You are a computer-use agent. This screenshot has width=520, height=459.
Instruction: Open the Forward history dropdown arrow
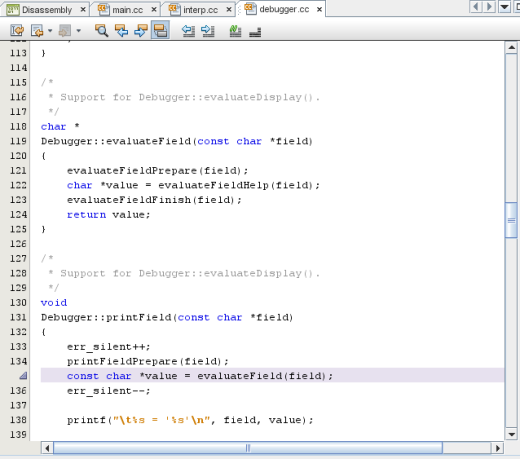pyautogui.click(x=79, y=31)
